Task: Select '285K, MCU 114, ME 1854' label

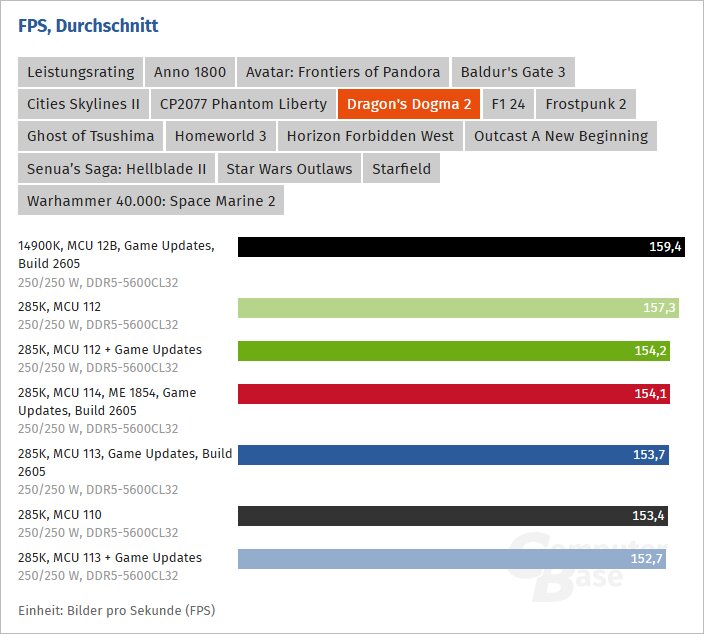Action: [107, 402]
